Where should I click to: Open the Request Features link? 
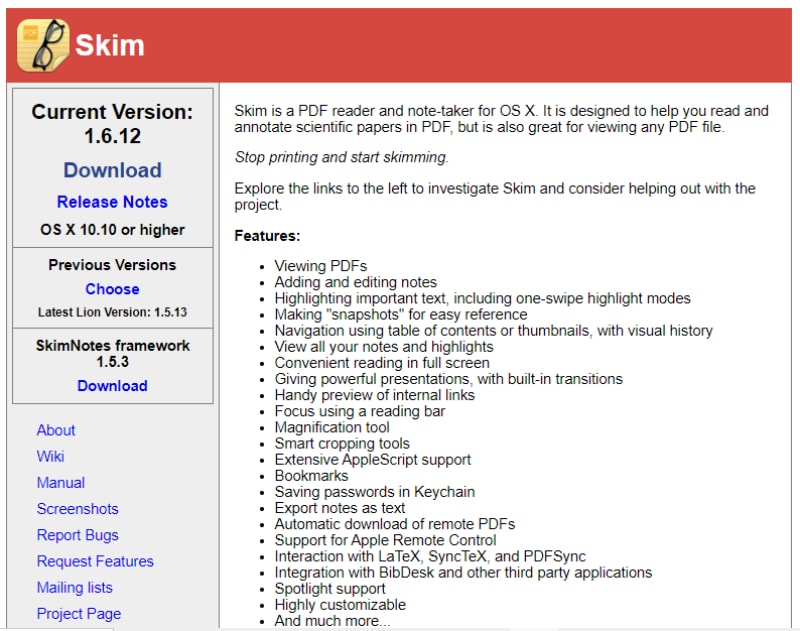coord(95,561)
